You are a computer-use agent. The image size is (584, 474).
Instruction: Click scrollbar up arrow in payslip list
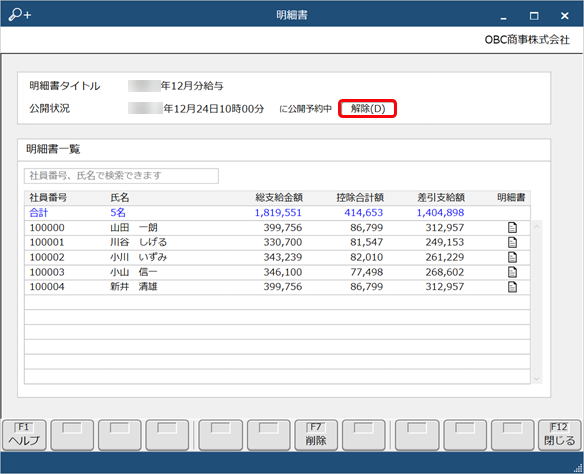[x=536, y=226]
